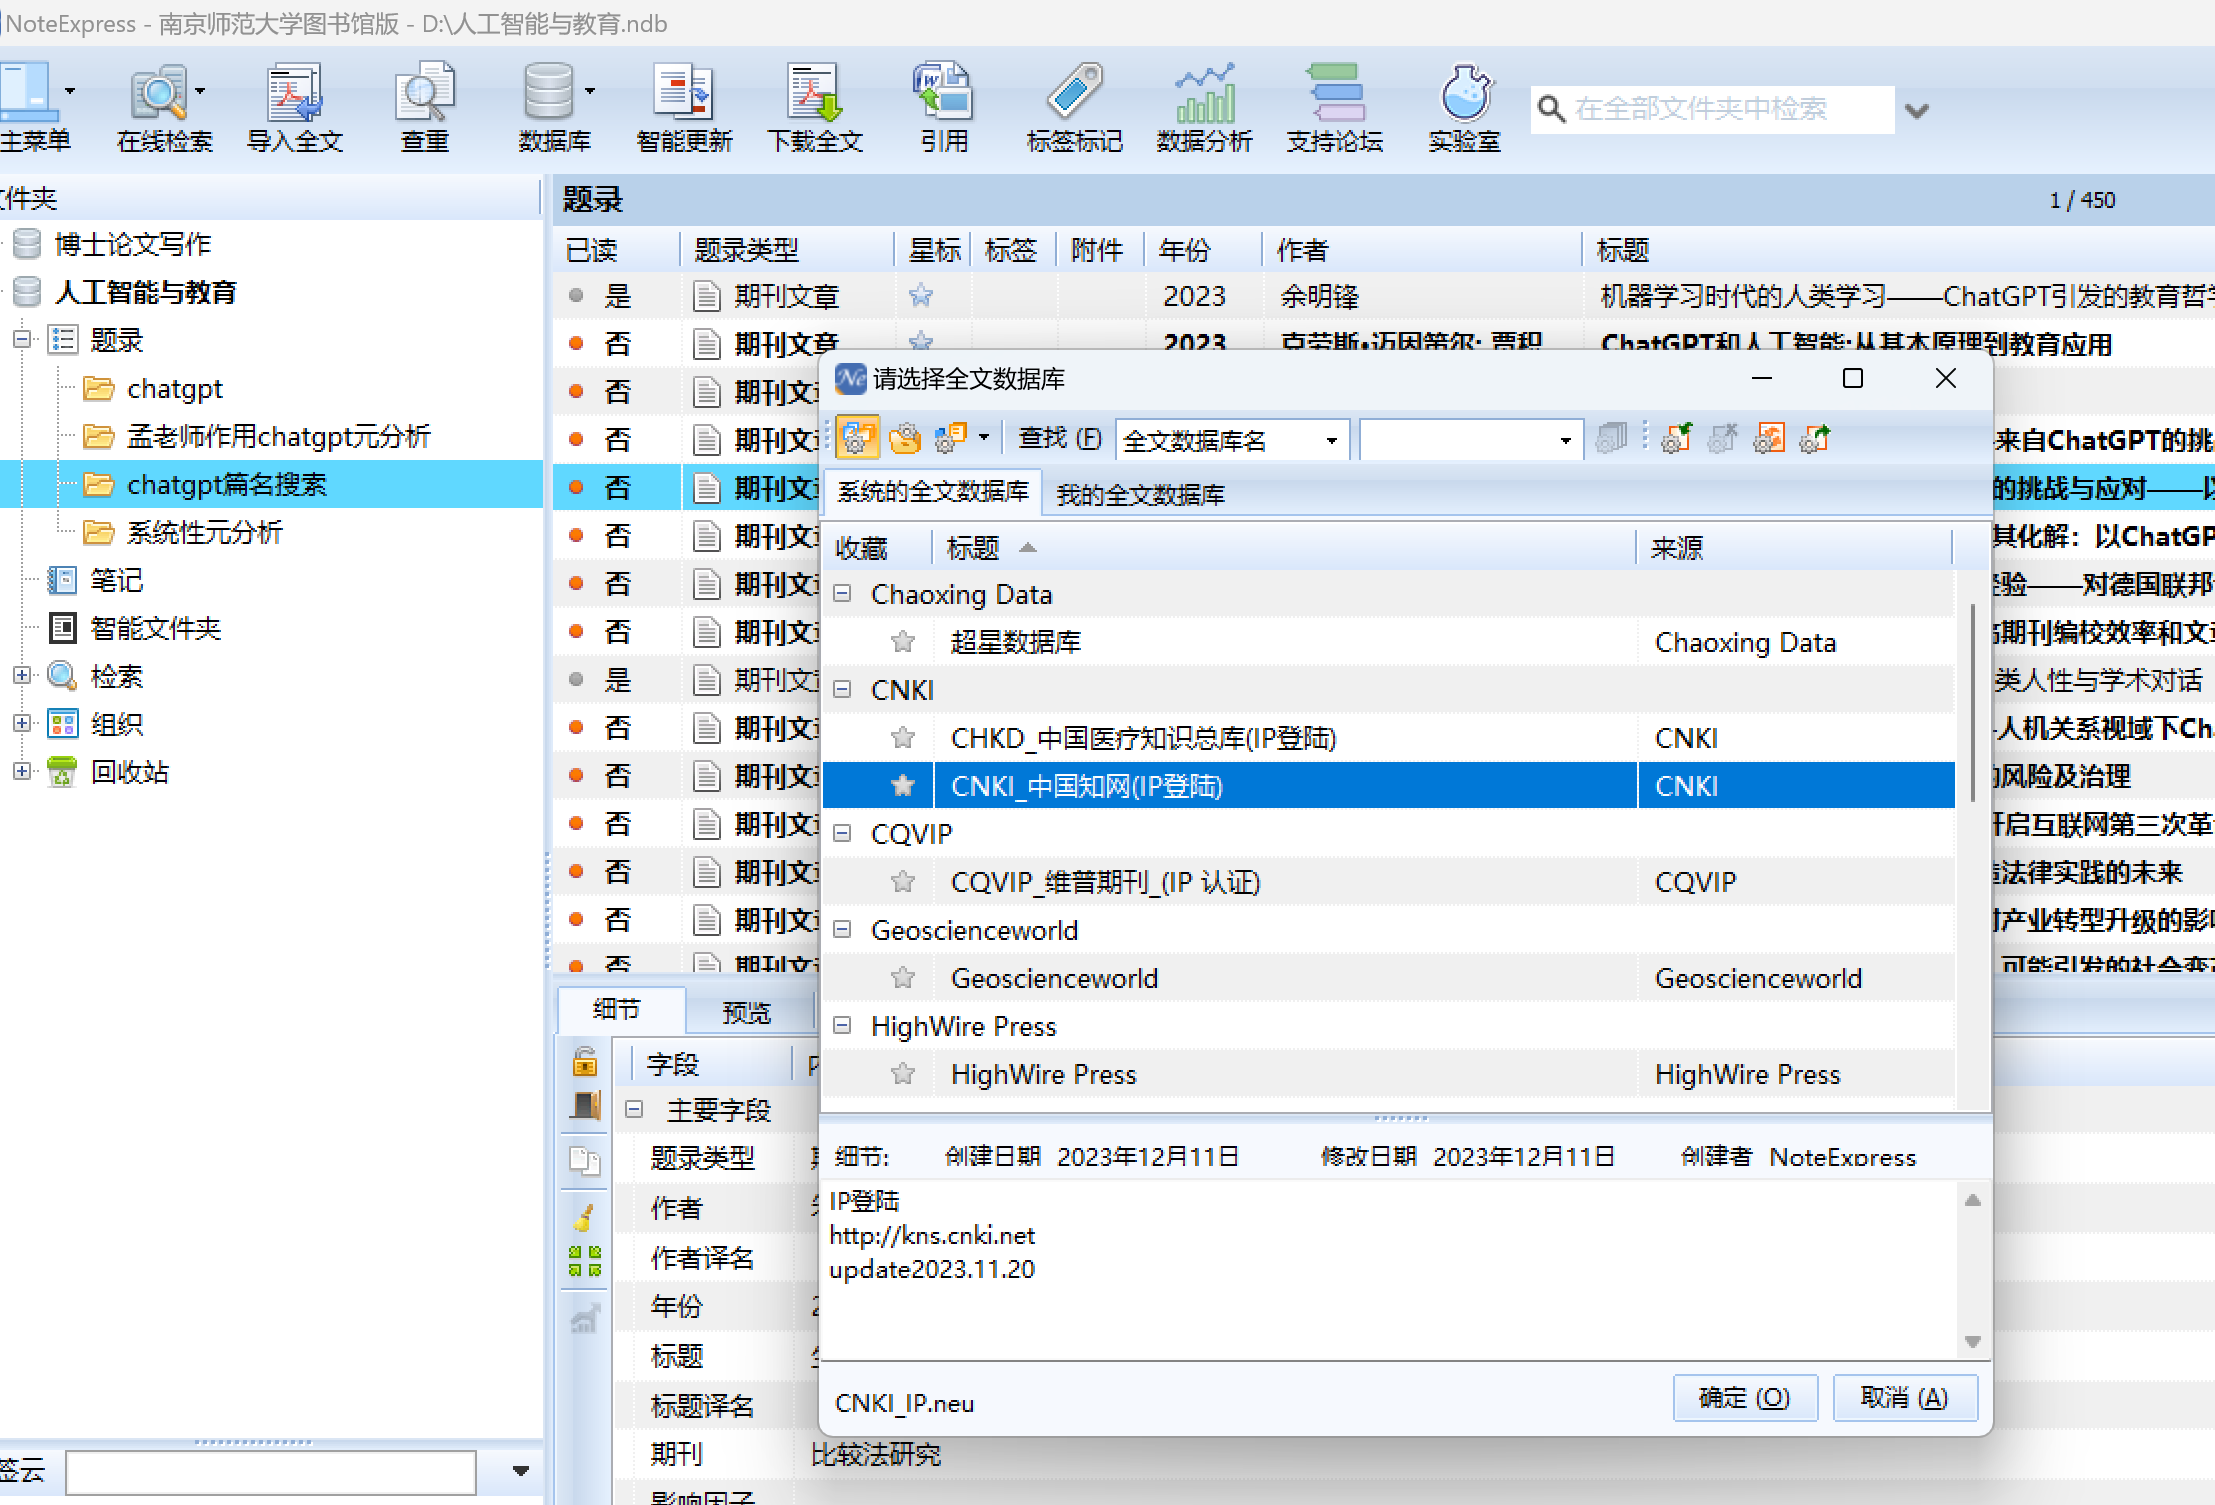
Task: Toggle favorite star for CQVIP_维普期刊
Action: 903,881
